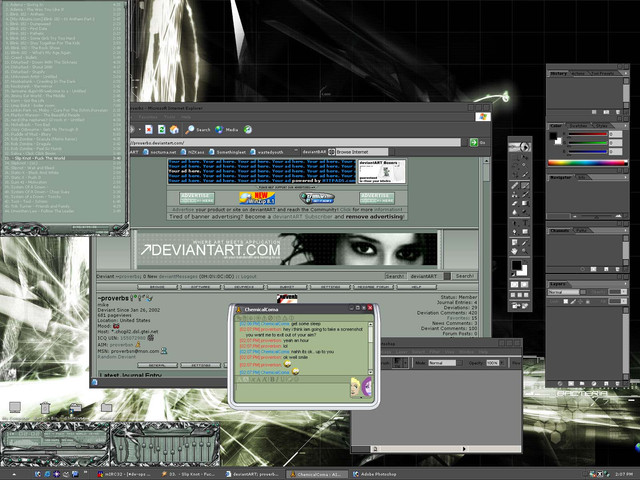Open the Channels panel flyout menu arrow
This screenshot has height=480, width=640.
[625, 230]
